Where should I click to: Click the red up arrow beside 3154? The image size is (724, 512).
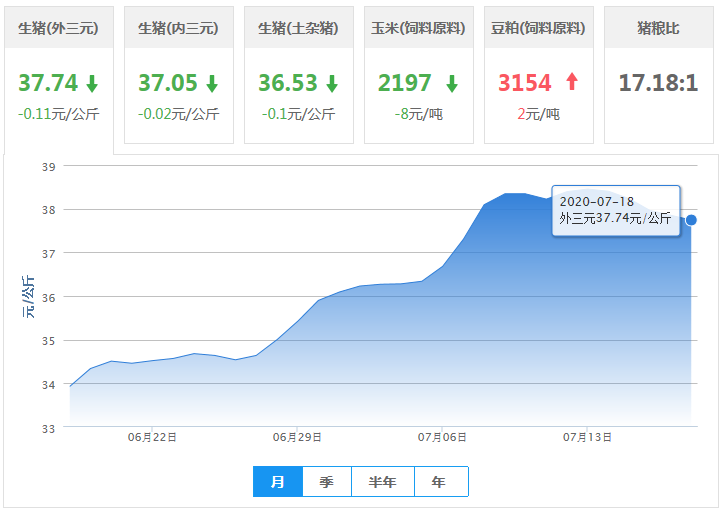tap(572, 83)
